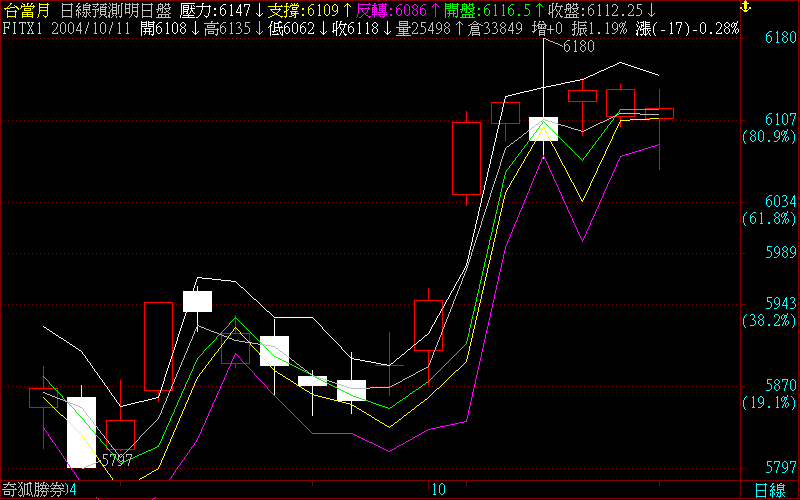Click the 6180 high price annotation on chart
This screenshot has height=500, width=800.
click(x=578, y=47)
